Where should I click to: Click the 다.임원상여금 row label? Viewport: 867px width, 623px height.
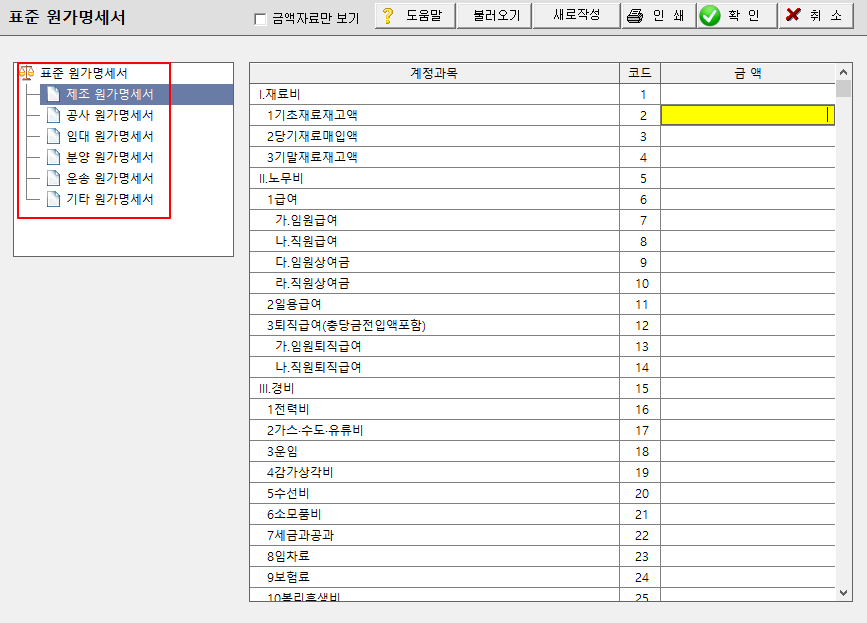(x=312, y=262)
